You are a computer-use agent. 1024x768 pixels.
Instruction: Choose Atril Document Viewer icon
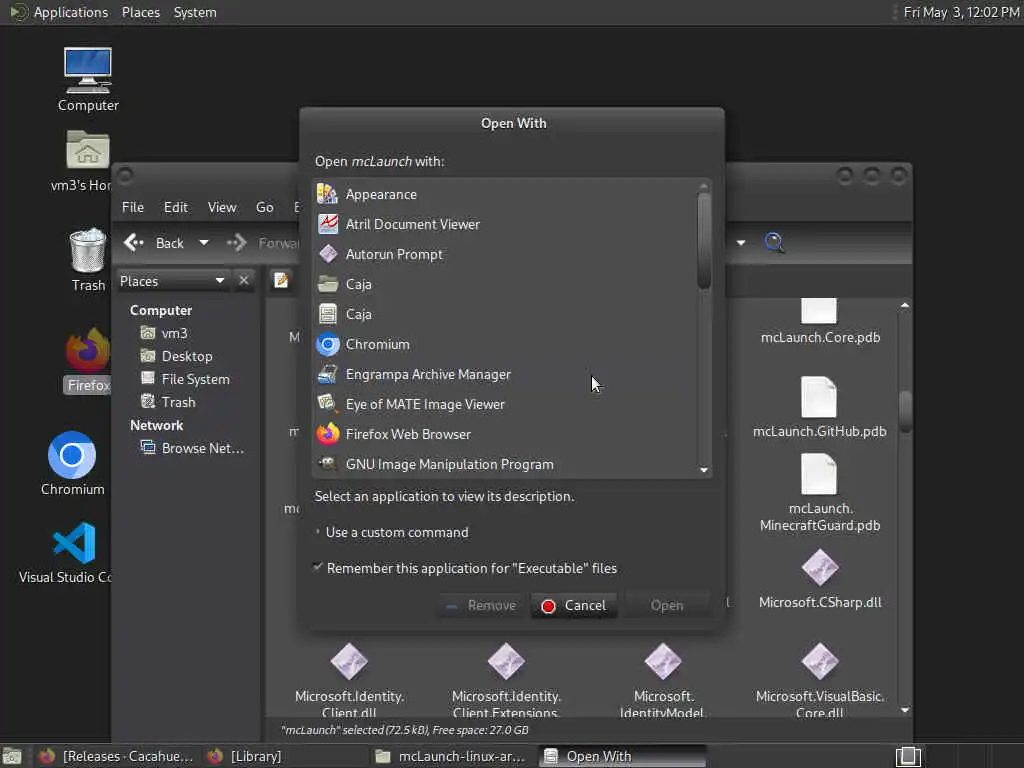point(328,224)
